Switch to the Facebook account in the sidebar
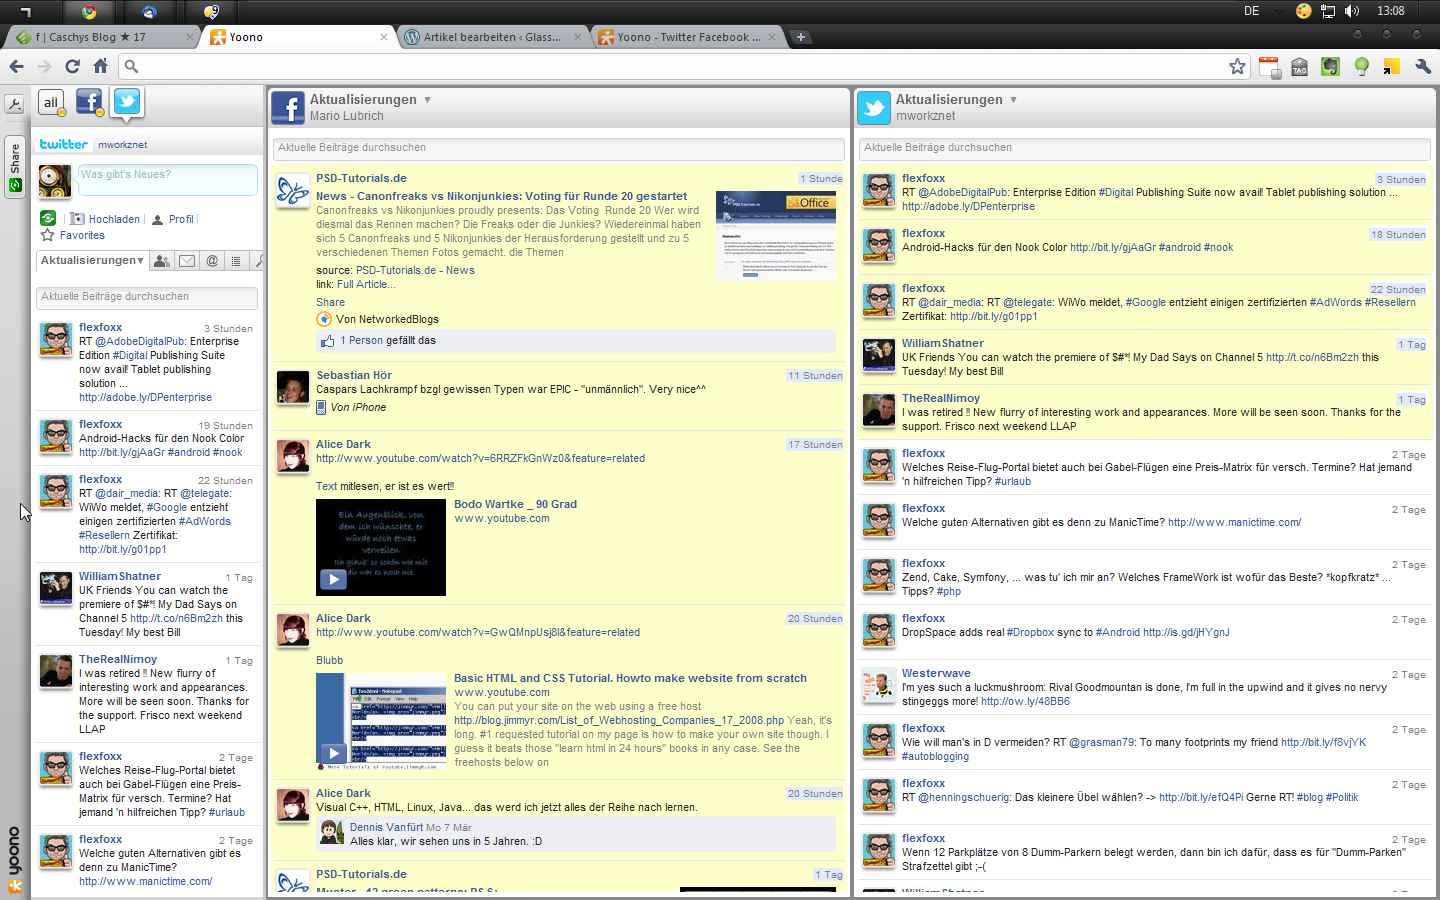Screen dimensions: 1440x900 [89, 101]
